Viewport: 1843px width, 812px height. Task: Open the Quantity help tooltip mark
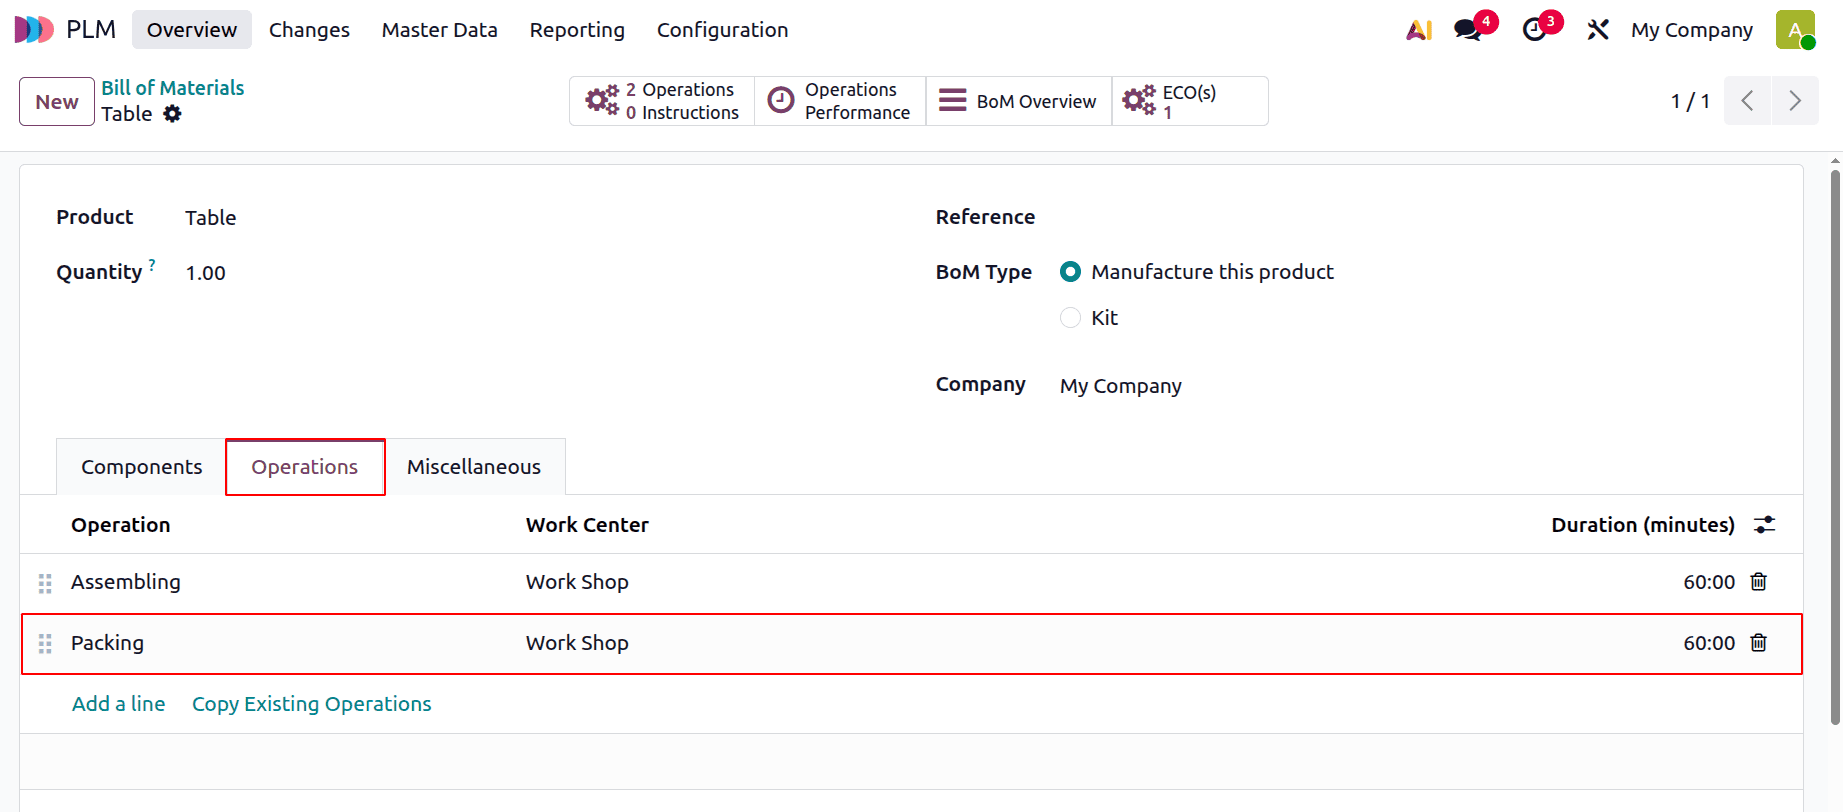tap(152, 265)
